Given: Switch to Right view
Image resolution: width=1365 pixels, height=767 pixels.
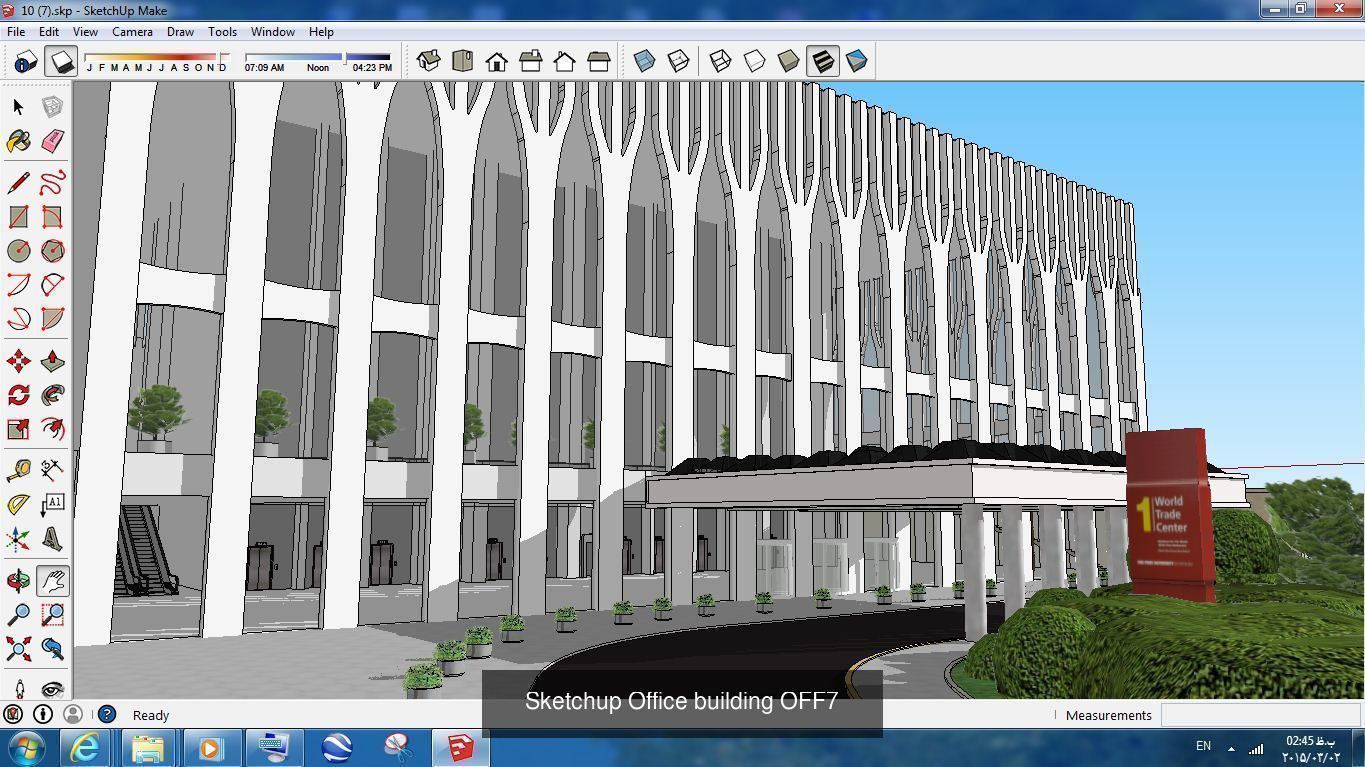Looking at the screenshot, I should click(530, 61).
